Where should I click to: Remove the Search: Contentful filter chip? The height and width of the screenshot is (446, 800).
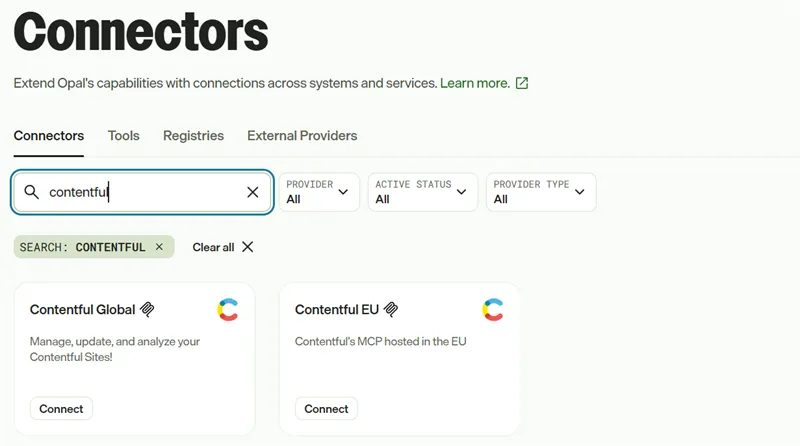(159, 247)
